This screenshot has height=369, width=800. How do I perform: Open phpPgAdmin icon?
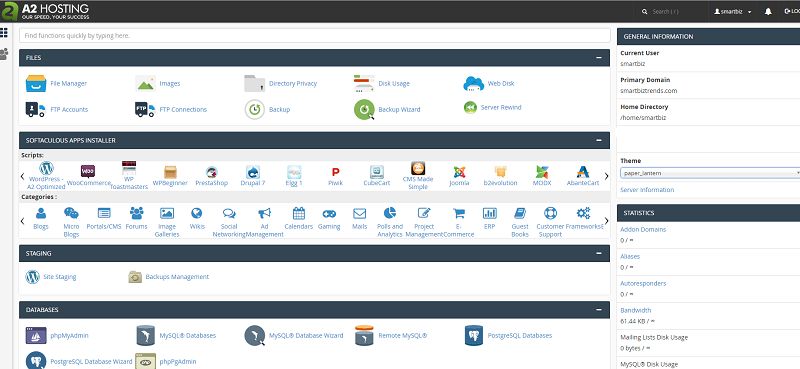click(x=145, y=361)
